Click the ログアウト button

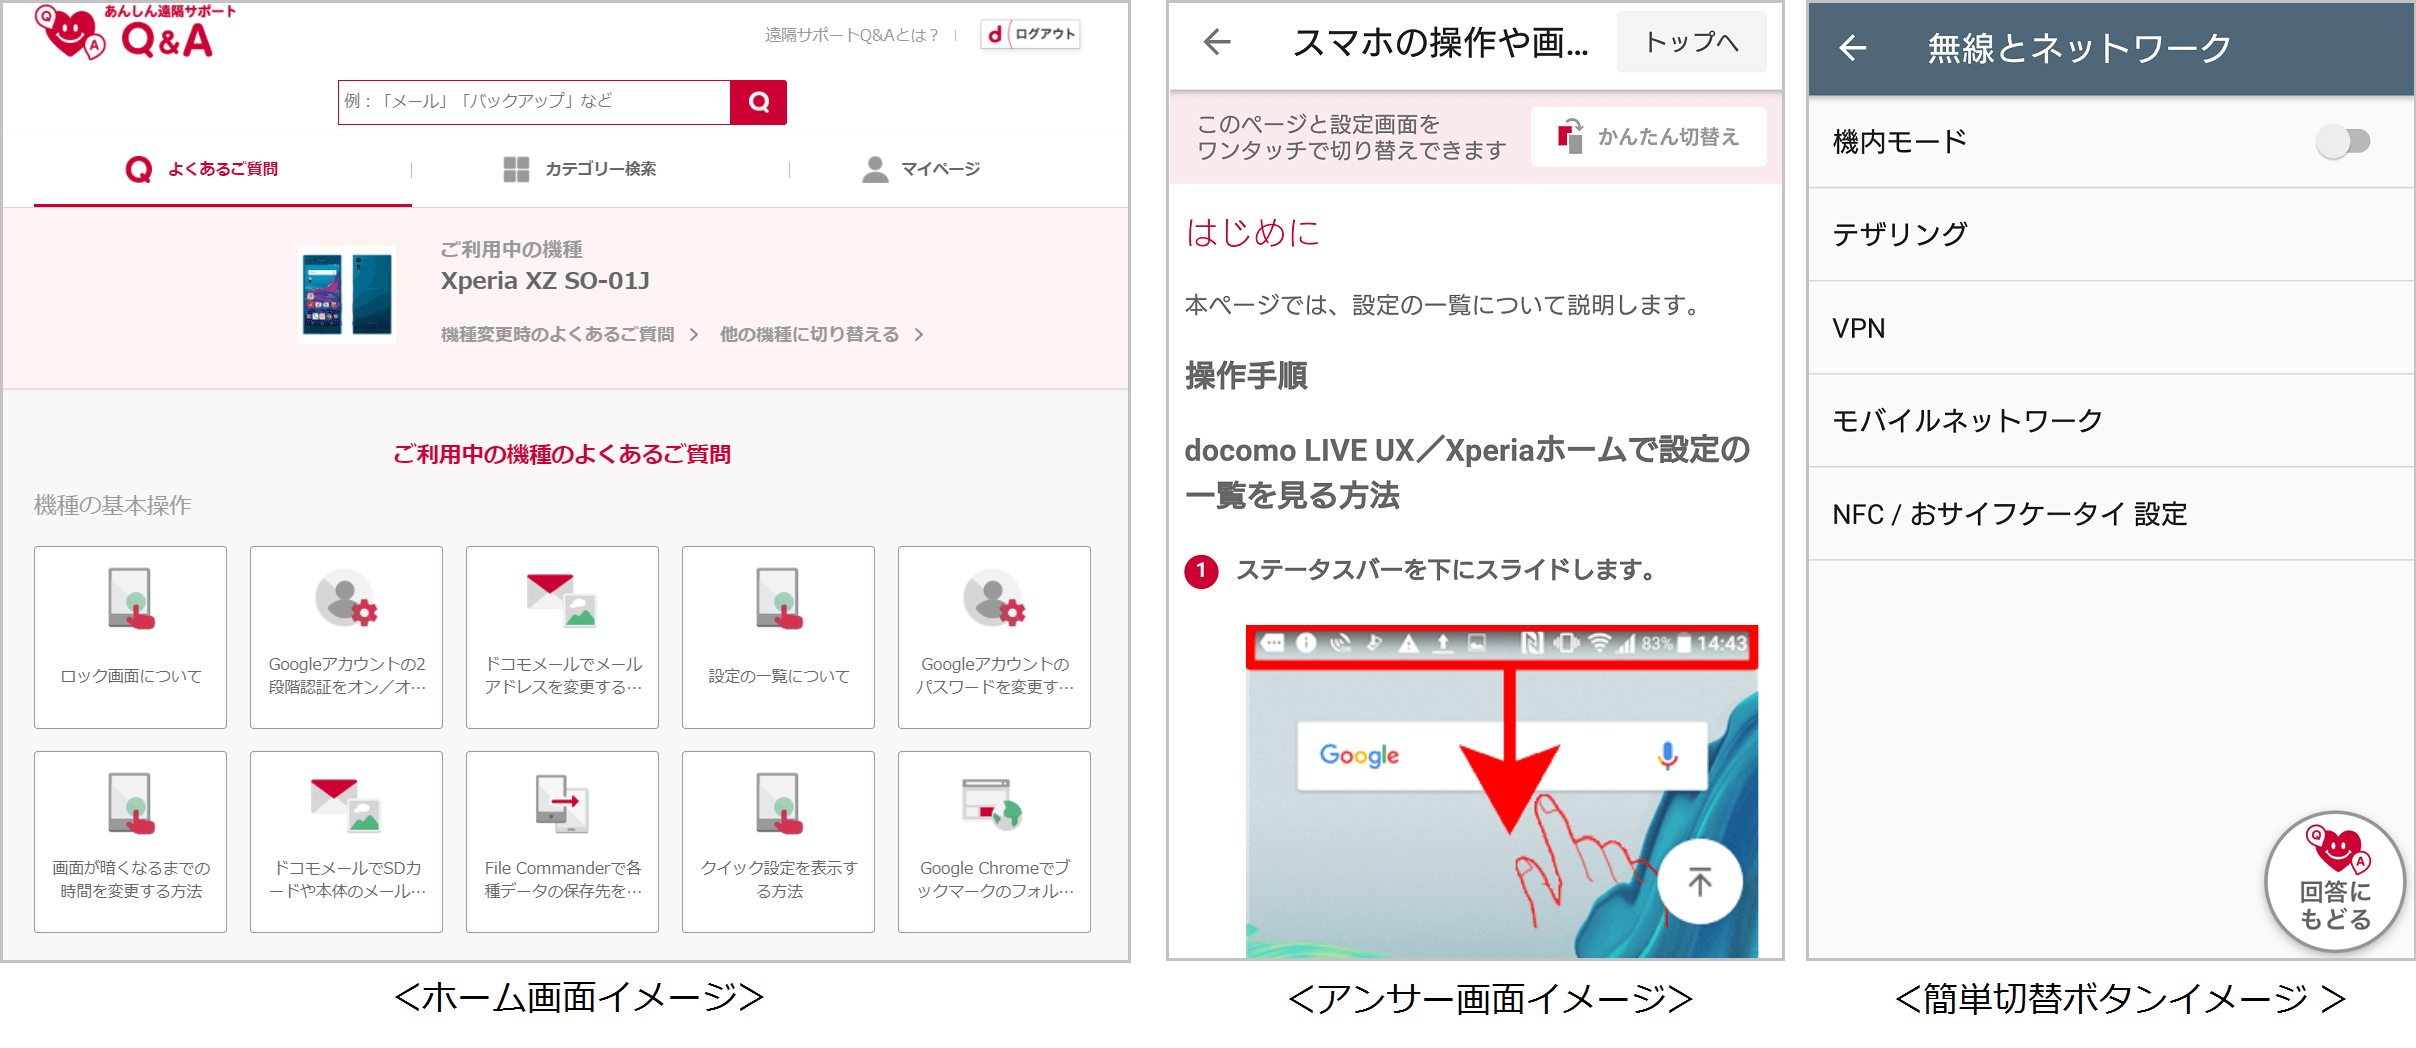click(1032, 33)
